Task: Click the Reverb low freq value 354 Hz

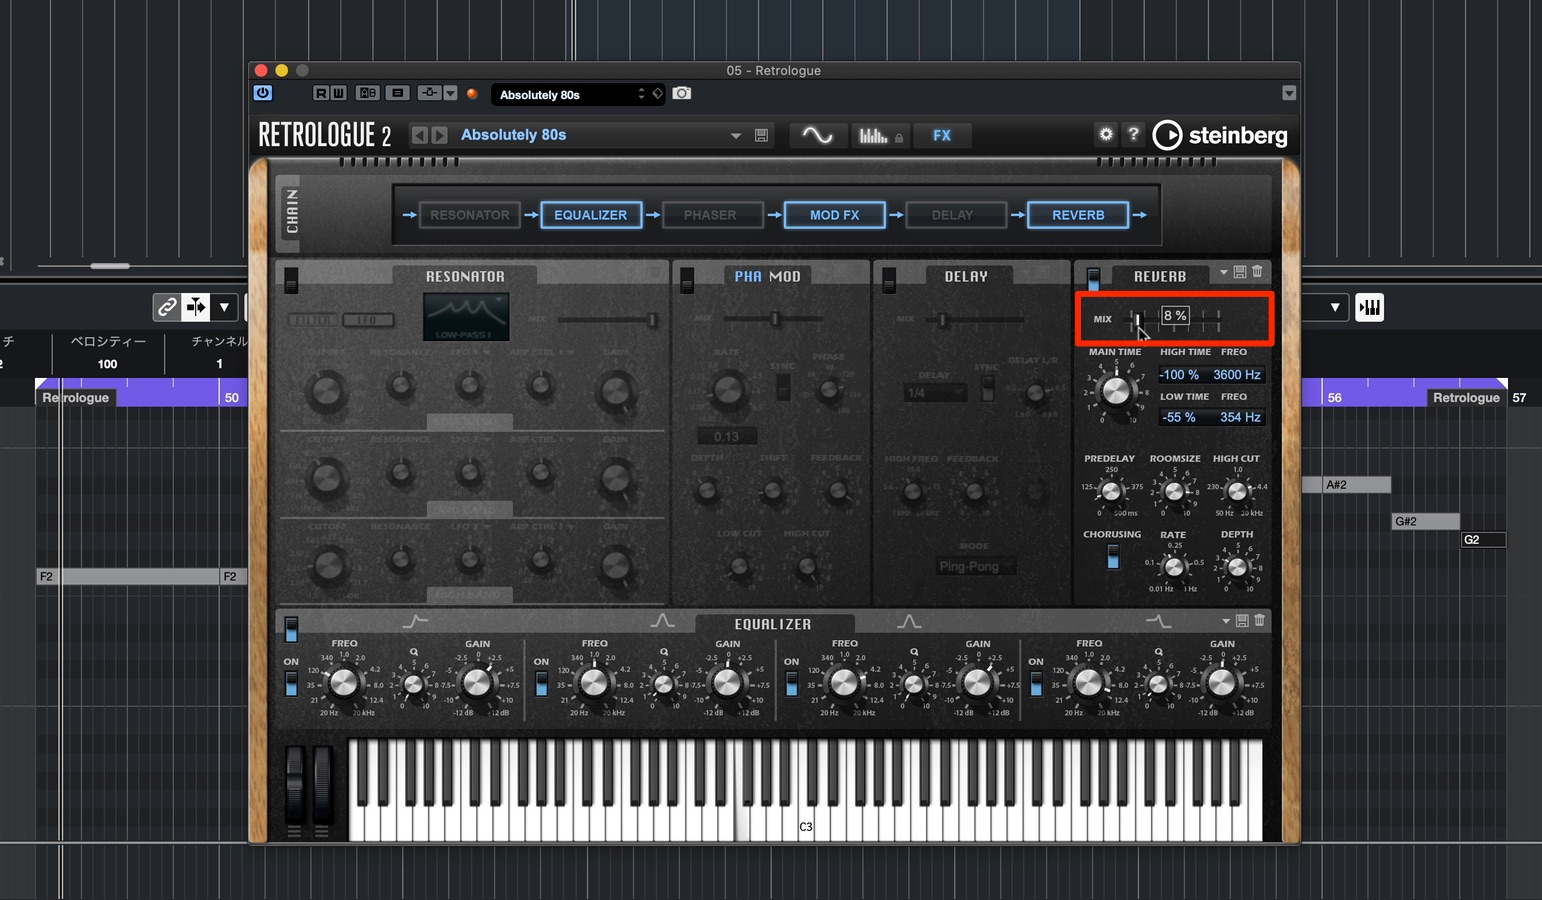Action: tap(1240, 418)
